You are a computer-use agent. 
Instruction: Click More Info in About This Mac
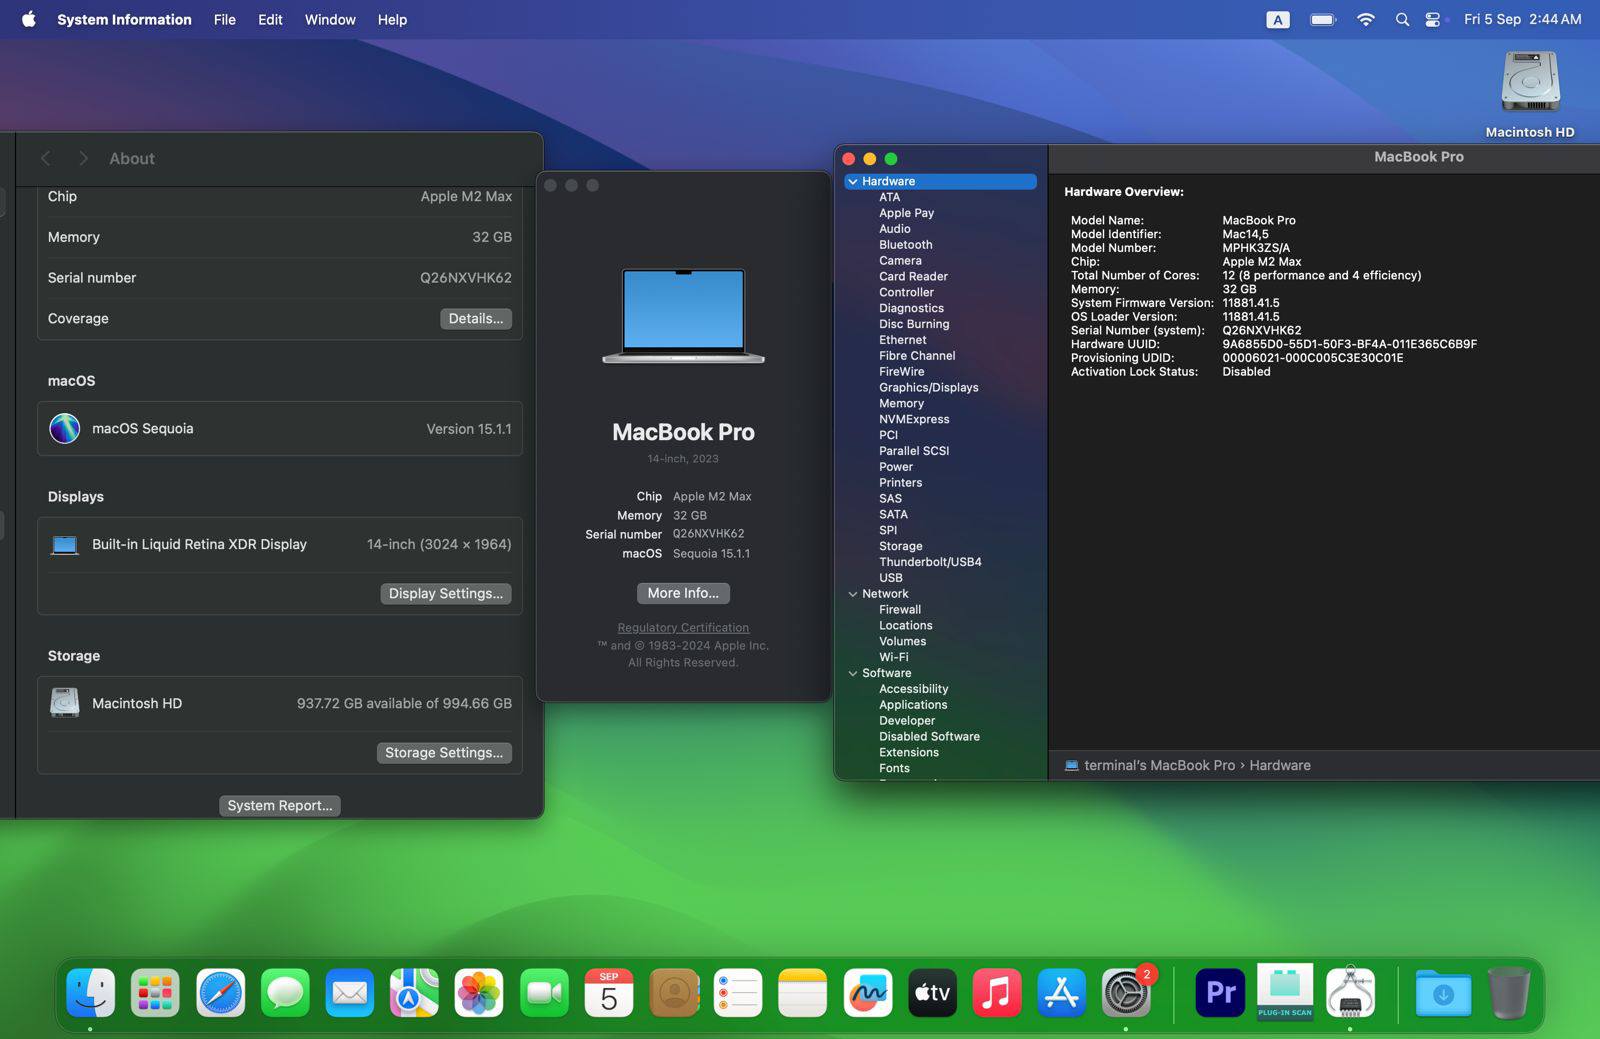coord(683,593)
